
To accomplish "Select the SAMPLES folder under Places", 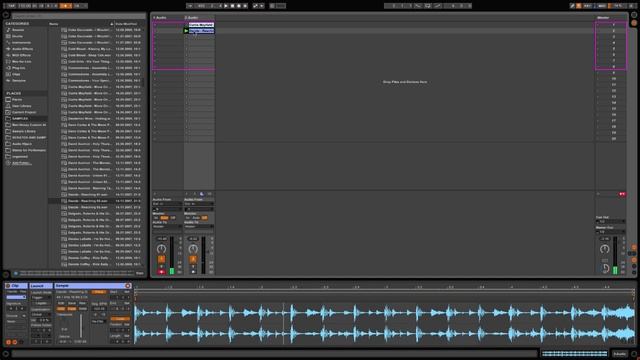I will coord(20,118).
